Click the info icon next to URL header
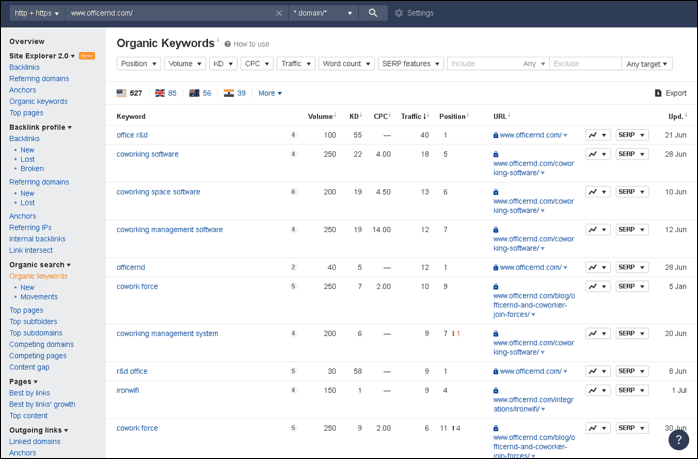The image size is (698, 459). coord(509,115)
